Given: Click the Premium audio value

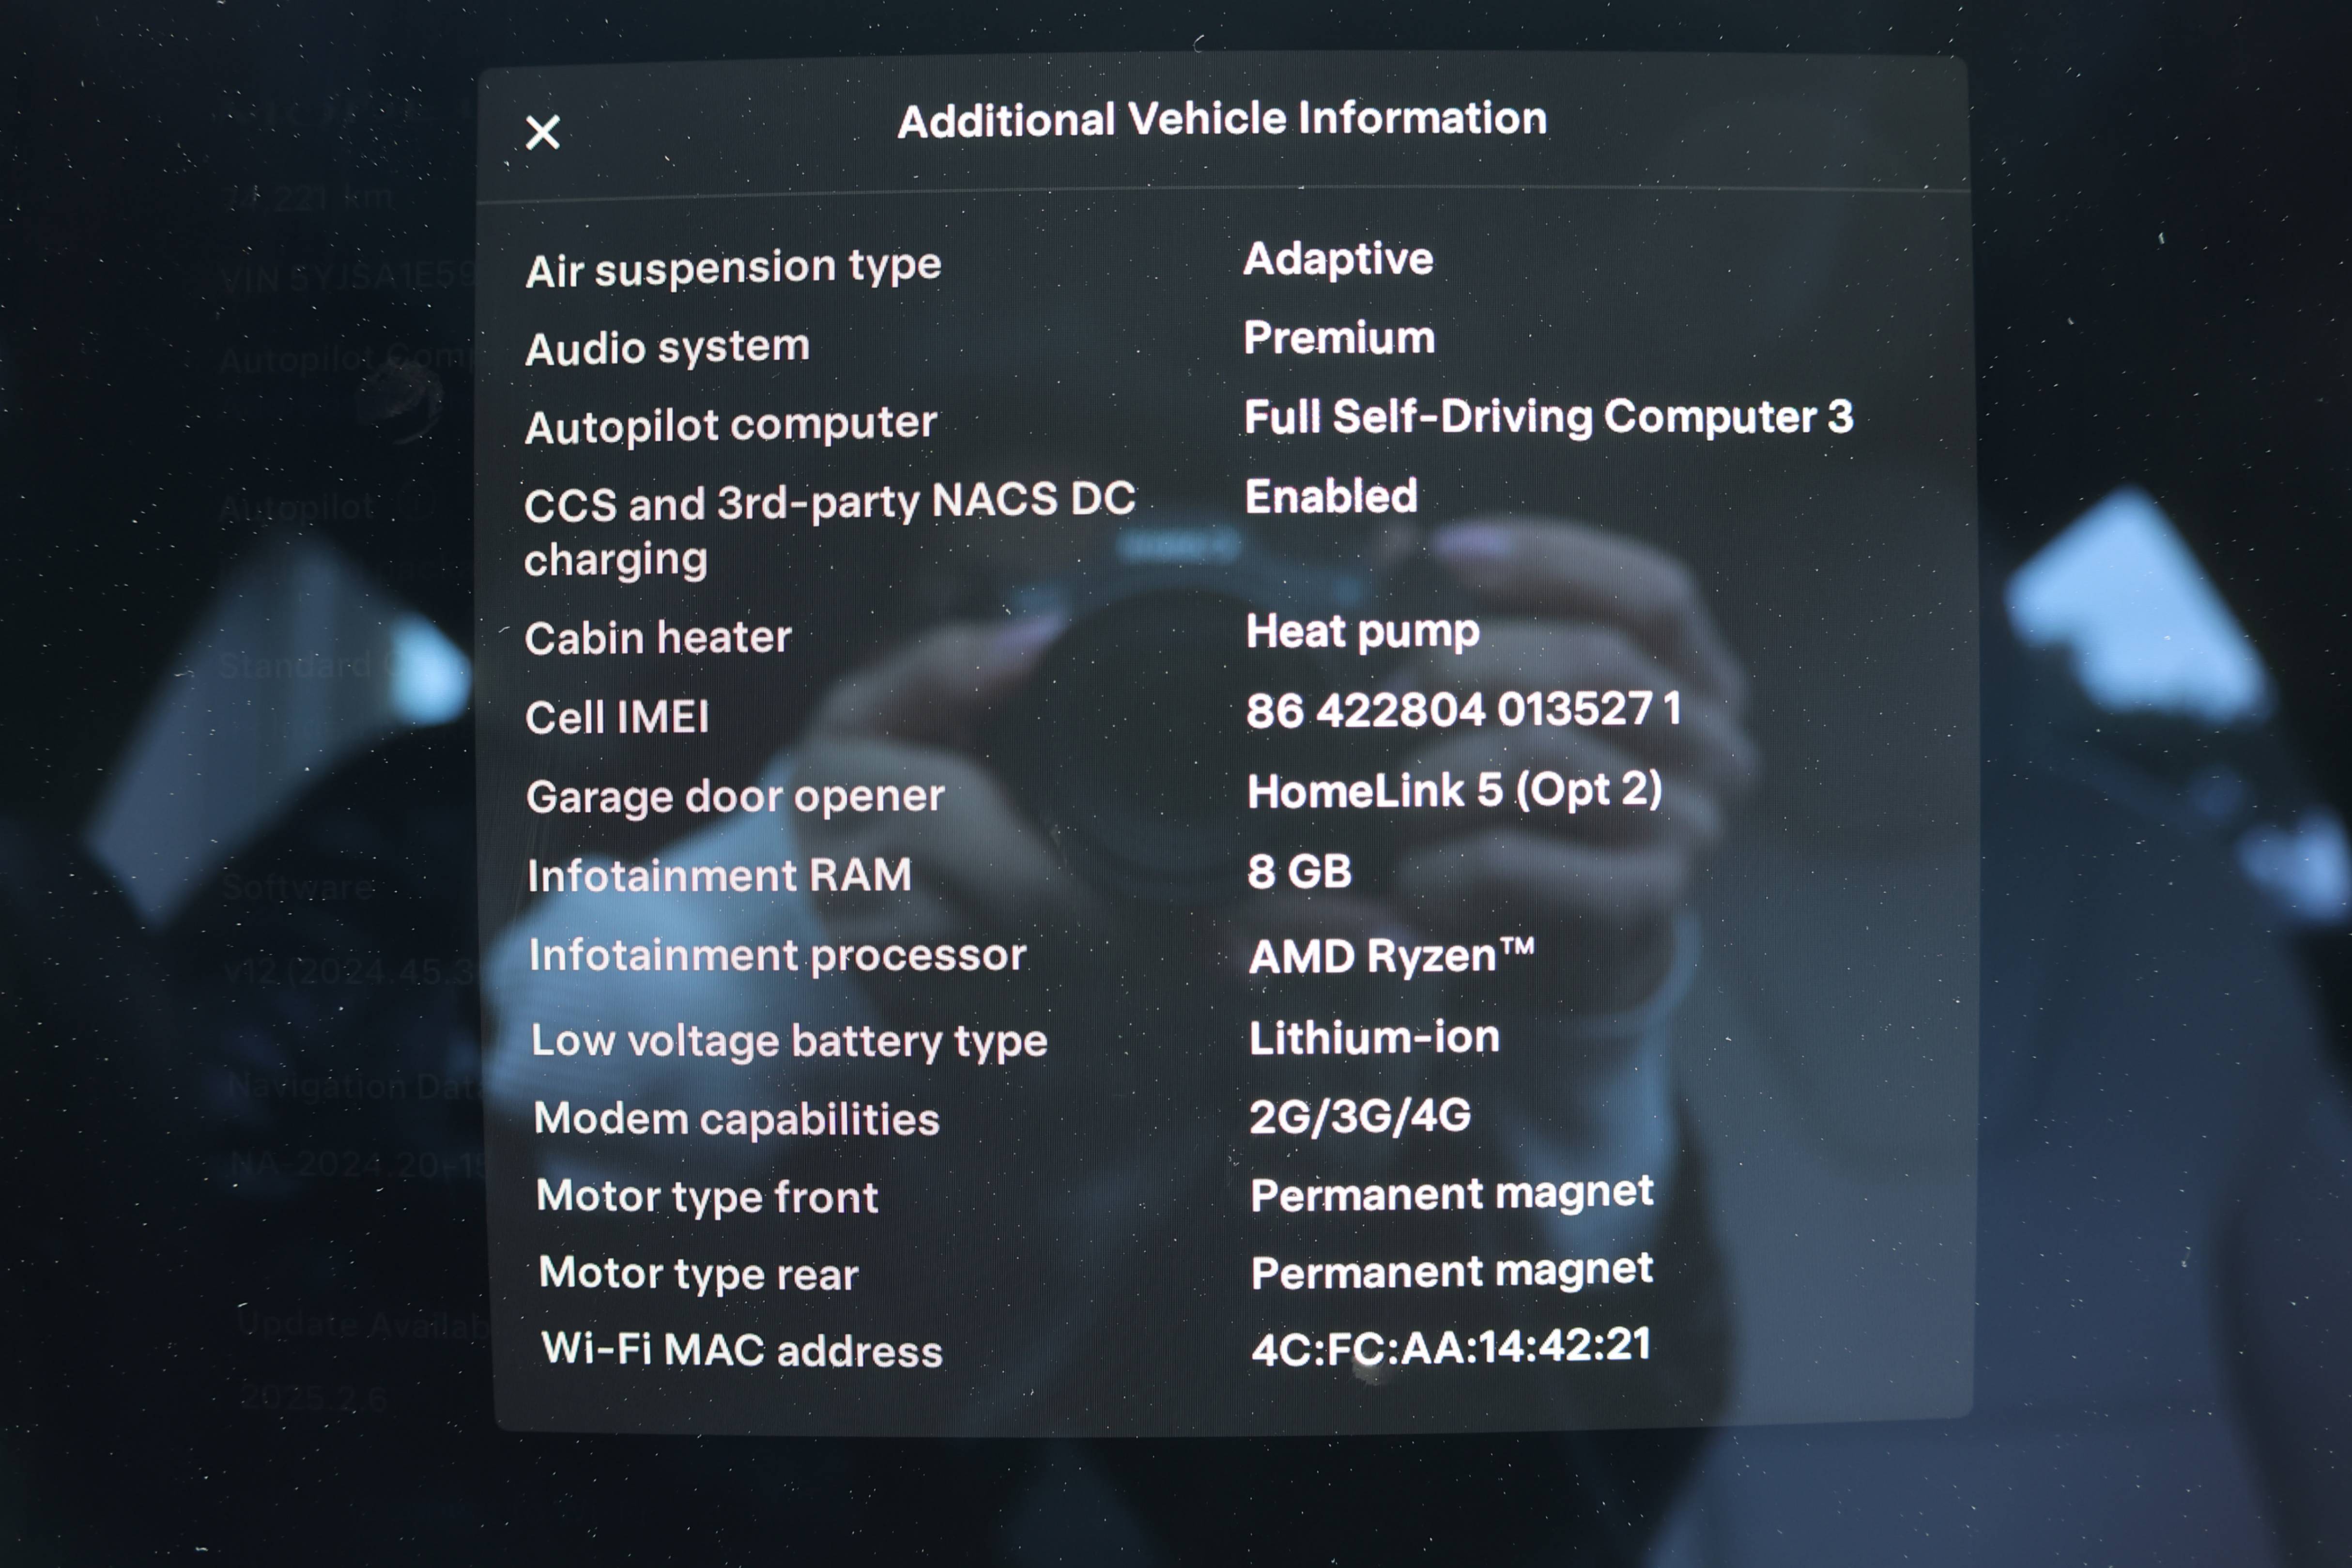Looking at the screenshot, I should coord(1338,338).
